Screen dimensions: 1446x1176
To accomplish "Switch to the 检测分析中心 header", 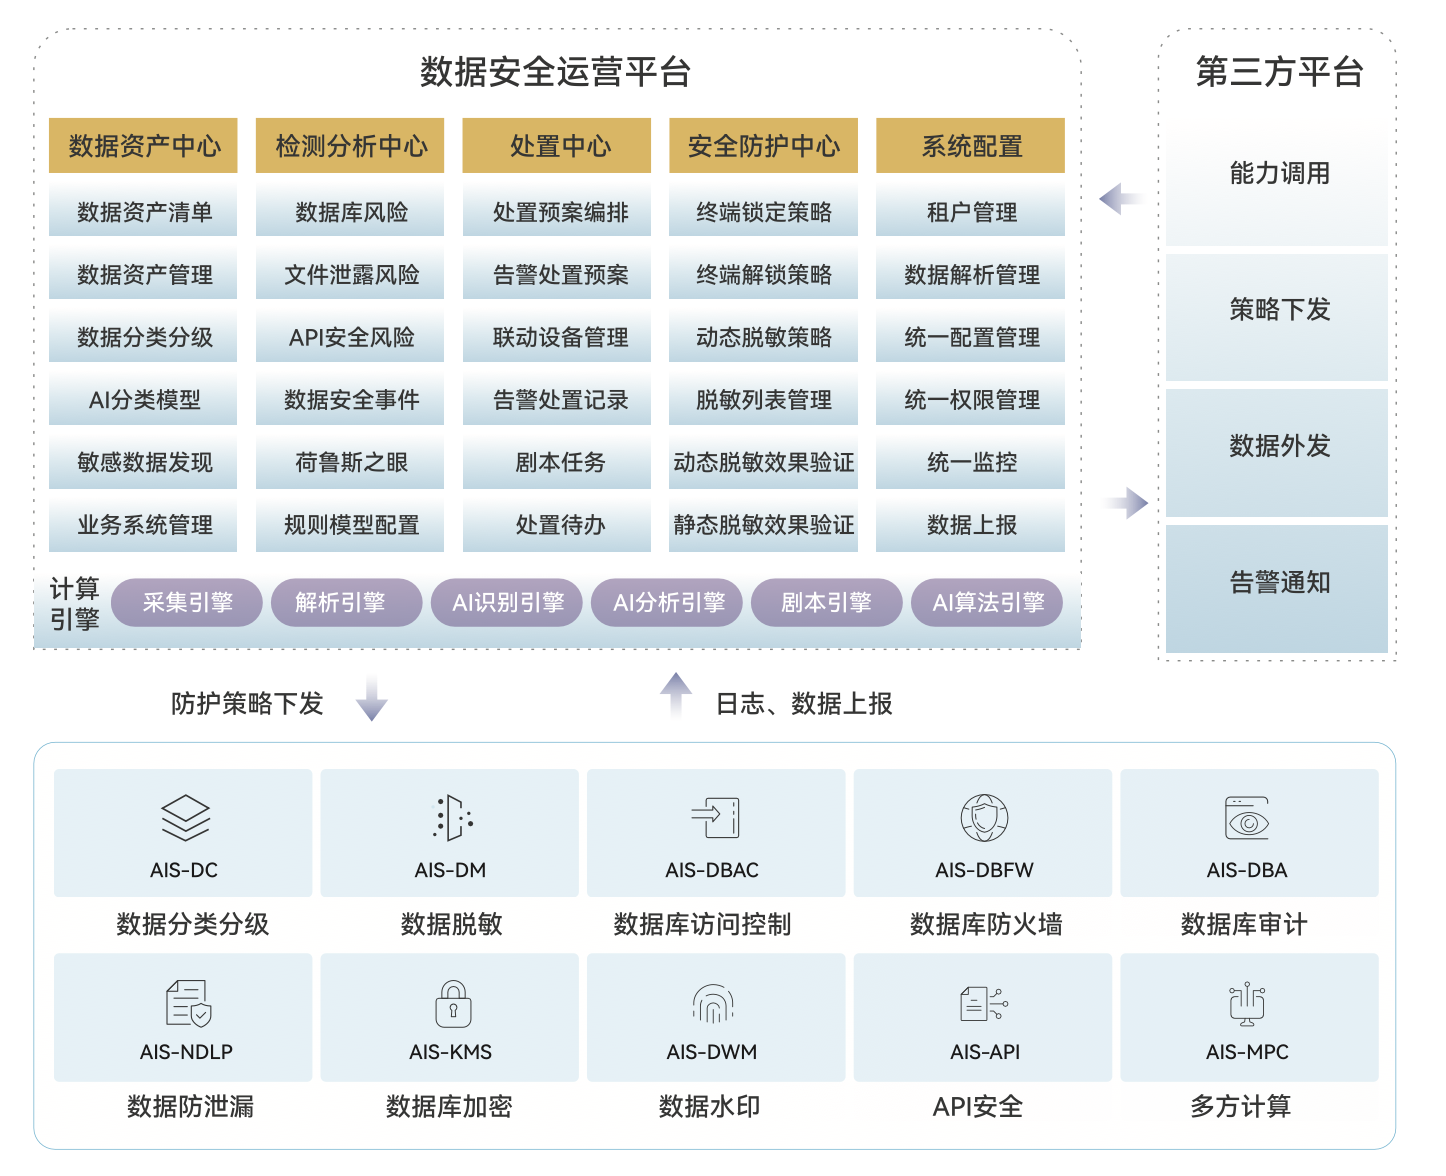I will (351, 146).
